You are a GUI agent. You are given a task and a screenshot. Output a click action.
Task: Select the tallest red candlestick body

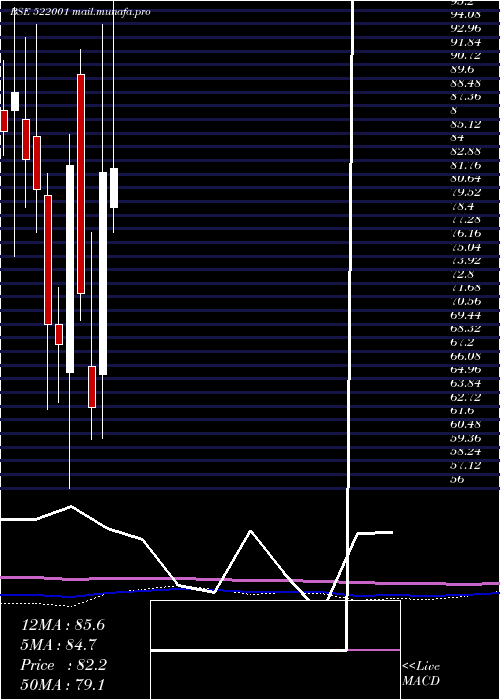click(x=81, y=184)
